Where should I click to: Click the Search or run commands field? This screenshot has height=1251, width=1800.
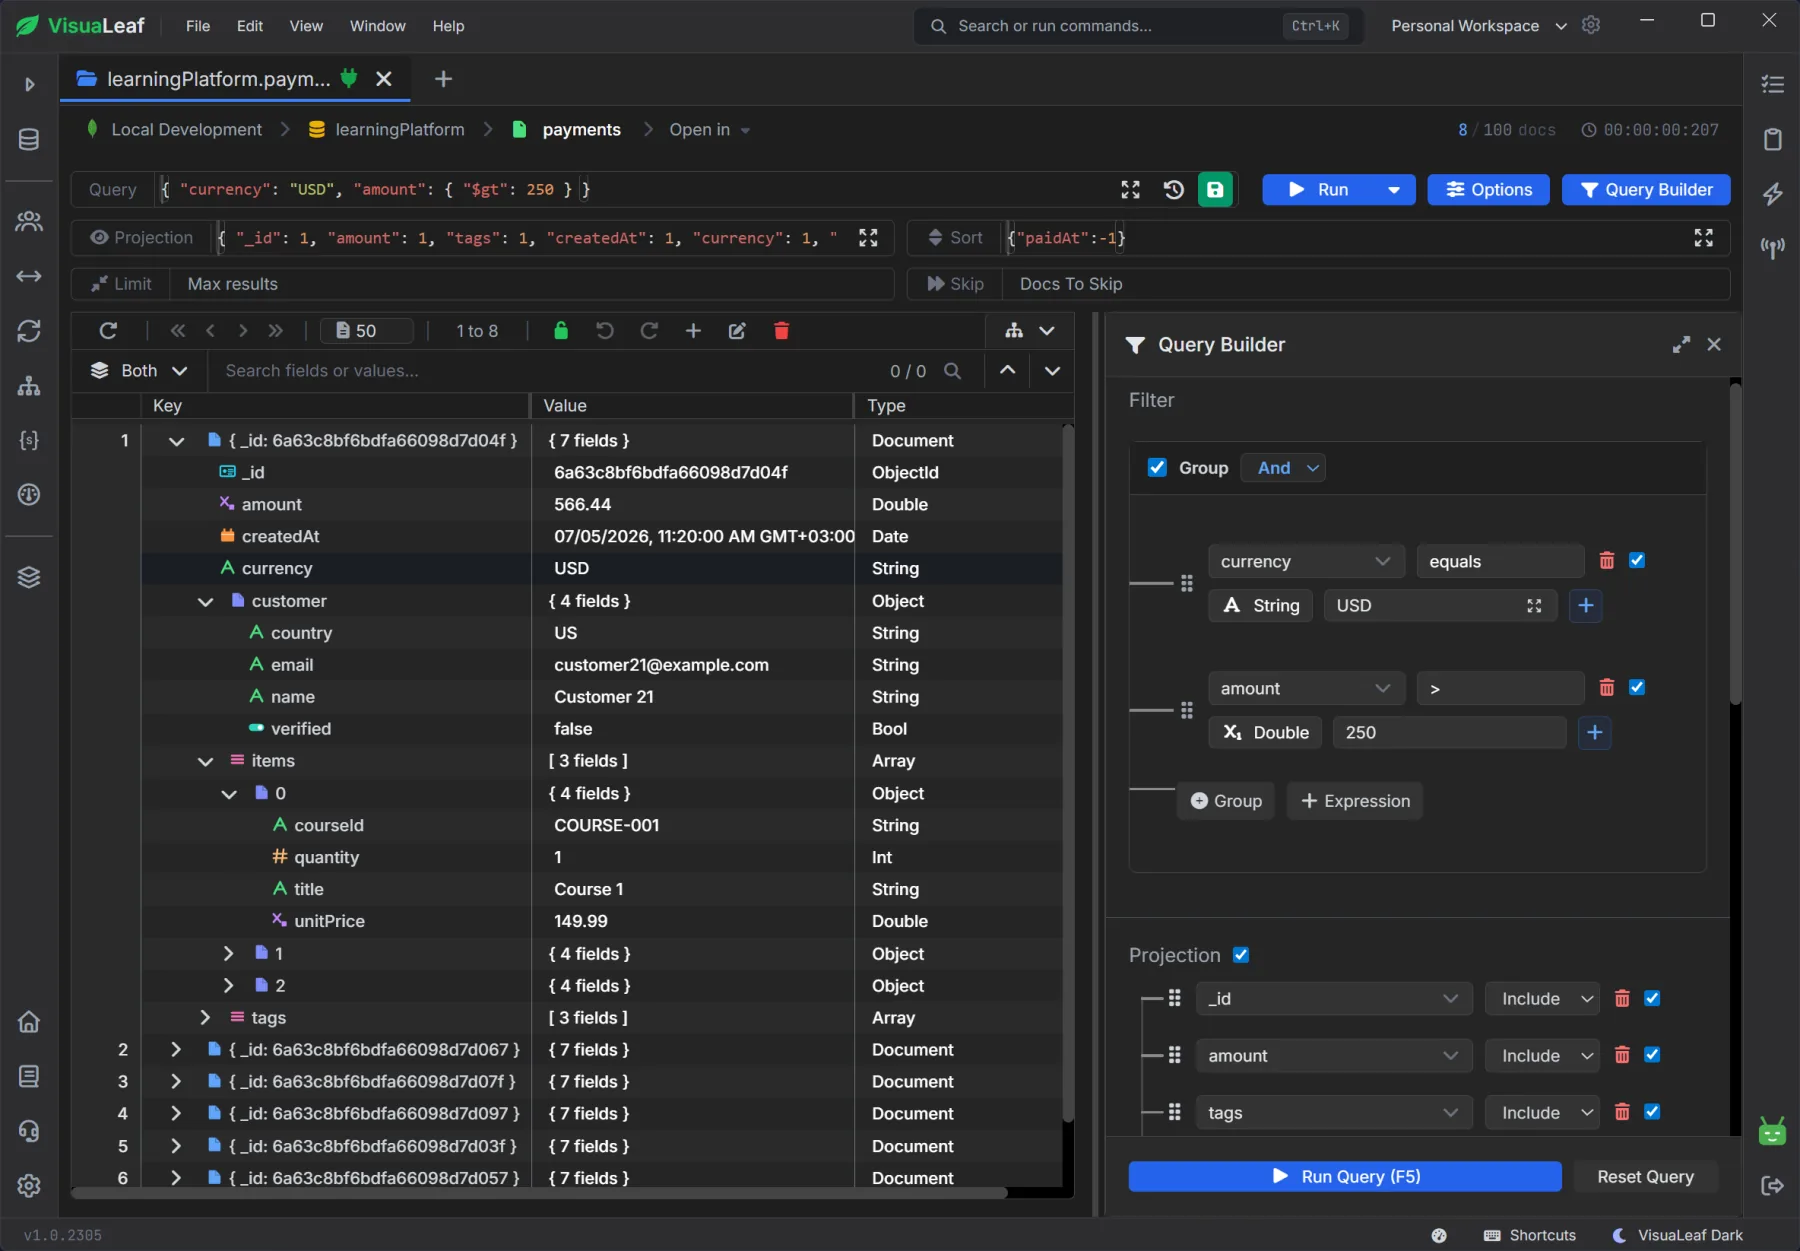point(1140,26)
